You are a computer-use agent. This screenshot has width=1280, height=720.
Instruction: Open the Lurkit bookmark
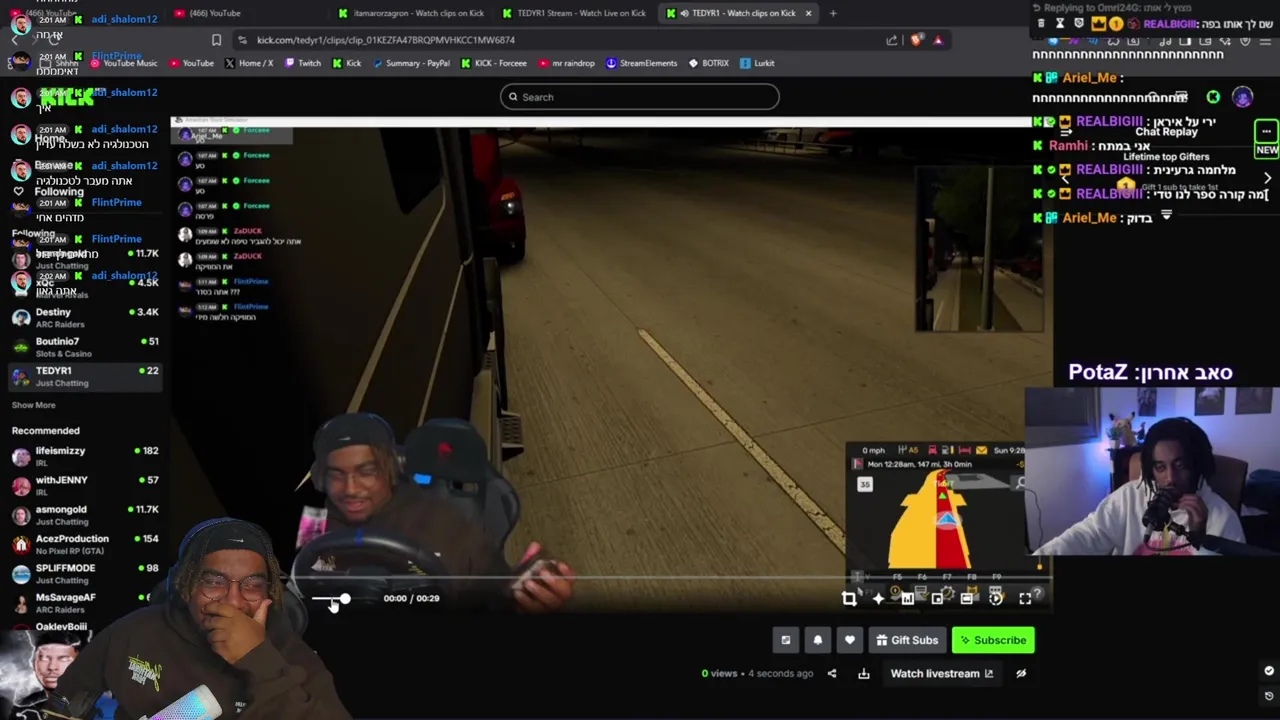[x=758, y=63]
